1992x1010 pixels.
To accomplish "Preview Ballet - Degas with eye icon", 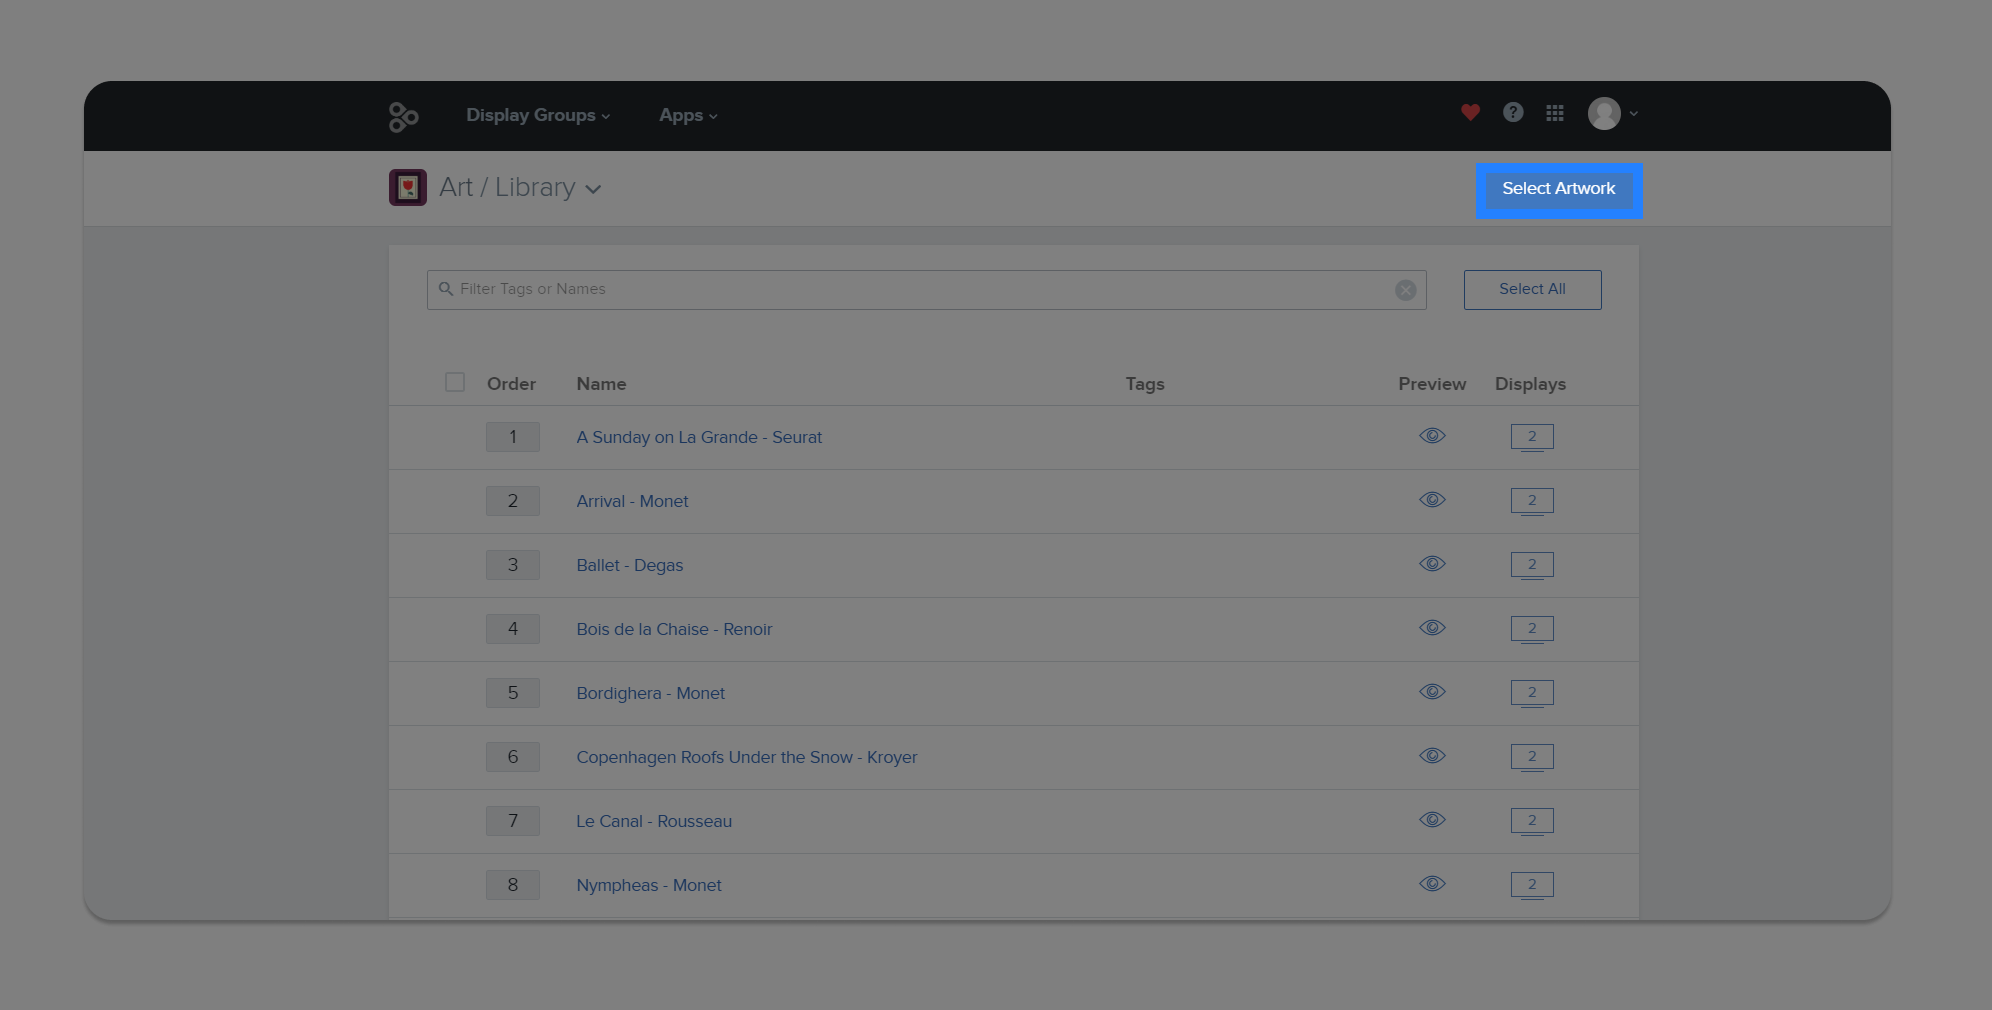I will [x=1432, y=564].
